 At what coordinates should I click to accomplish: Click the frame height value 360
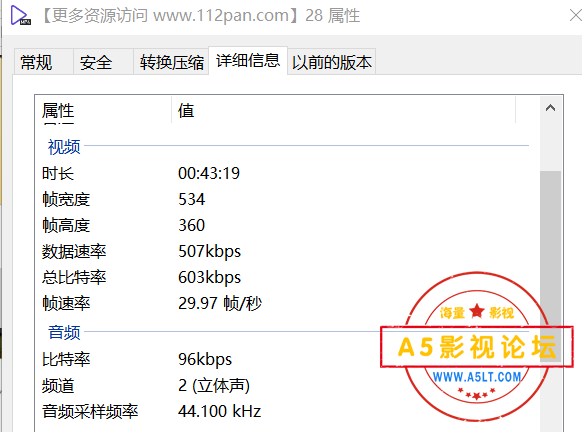192,225
